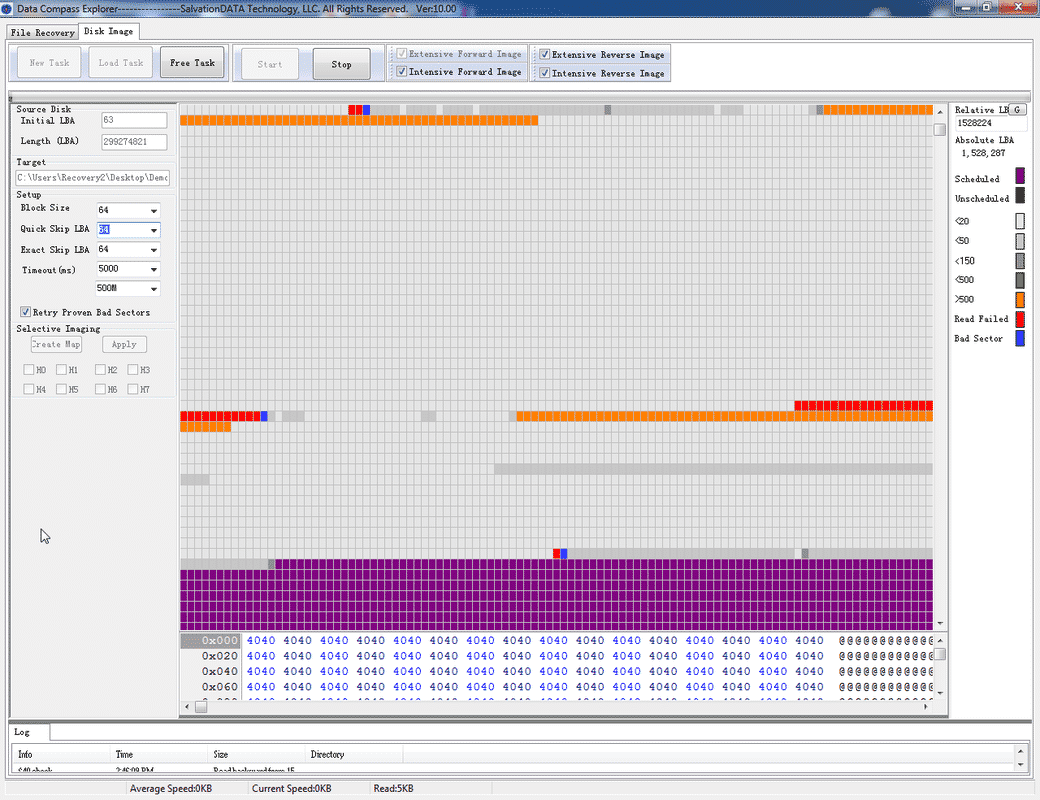
Task: Click the Read Failed red legend swatch
Action: pyautogui.click(x=1020, y=319)
